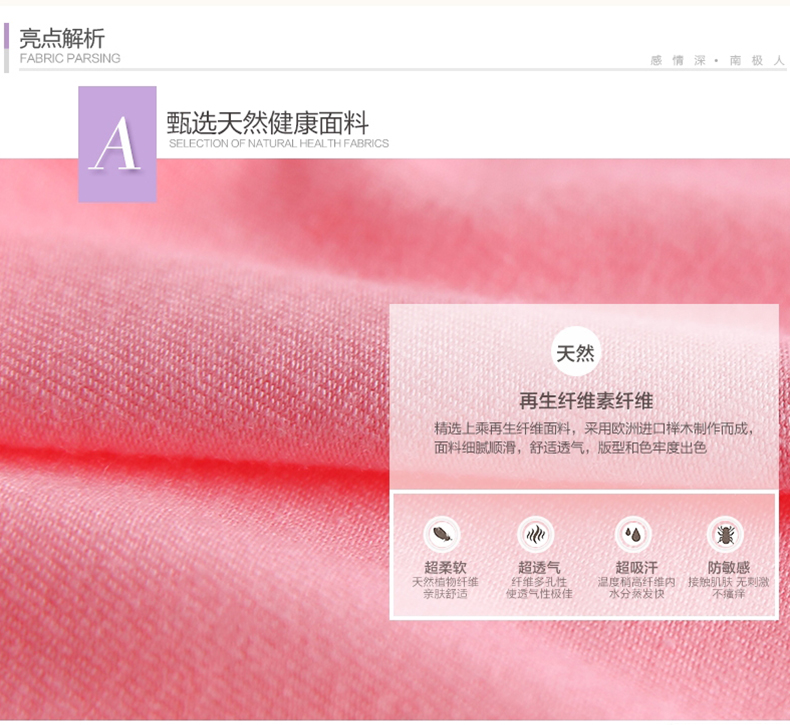This screenshot has height=725, width=790.
Task: Click the breathable waves icon above 超透气
Action: [x=535, y=535]
